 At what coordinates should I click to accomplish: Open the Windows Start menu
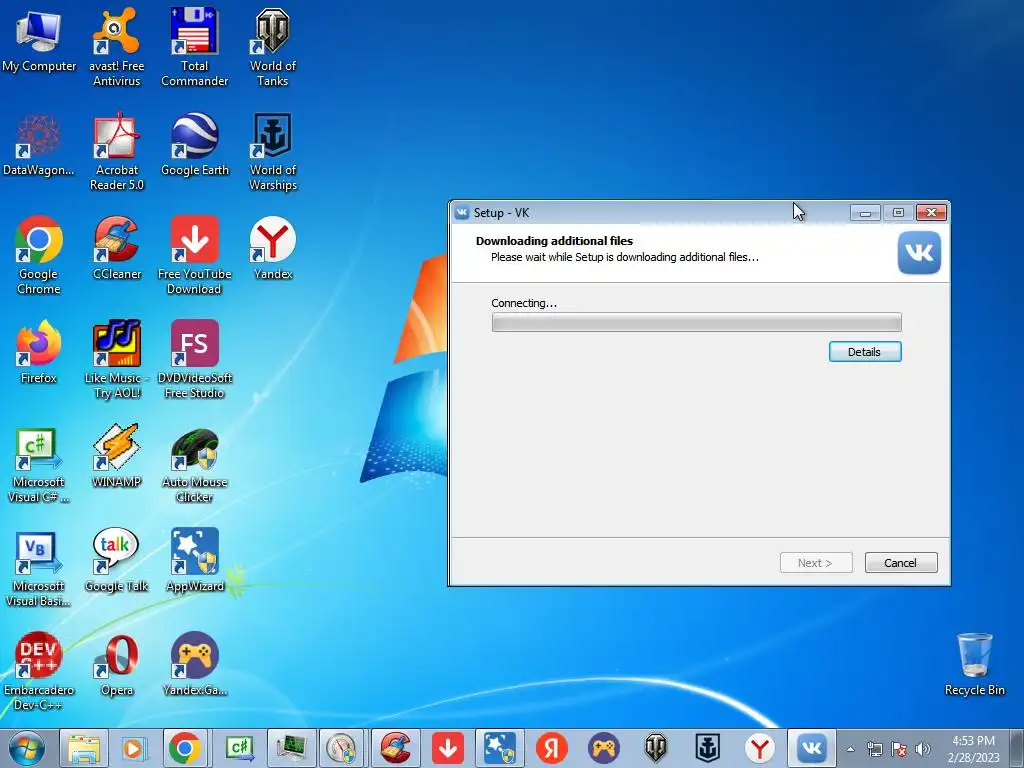(27, 748)
